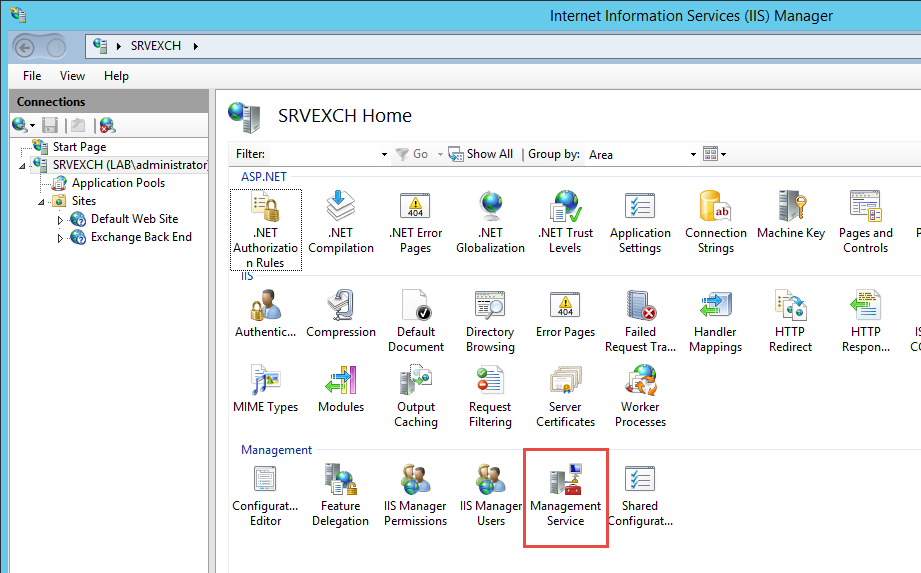Open the Go button dropdown arrow
Screen dimensions: 921x573
pos(440,154)
